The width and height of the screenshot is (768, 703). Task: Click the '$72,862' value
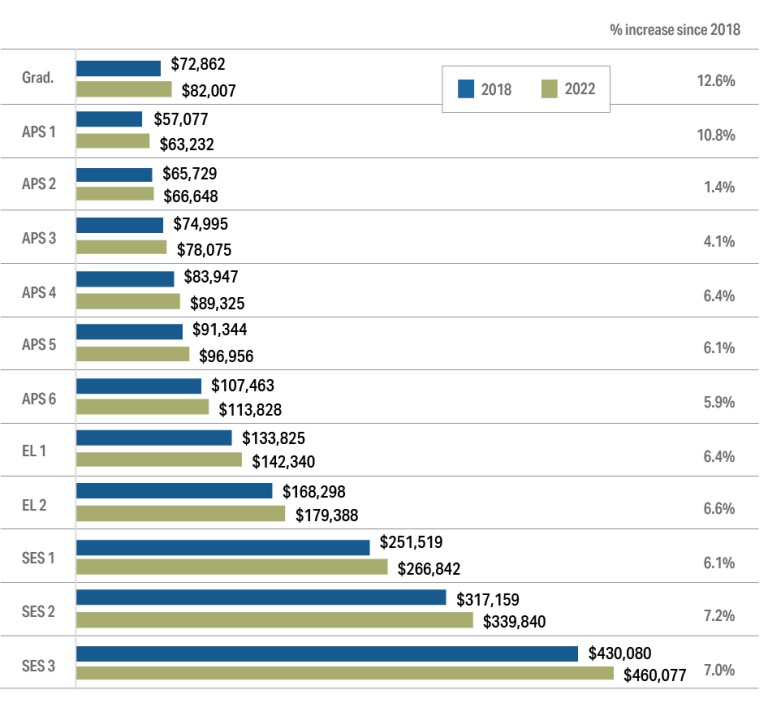click(198, 64)
